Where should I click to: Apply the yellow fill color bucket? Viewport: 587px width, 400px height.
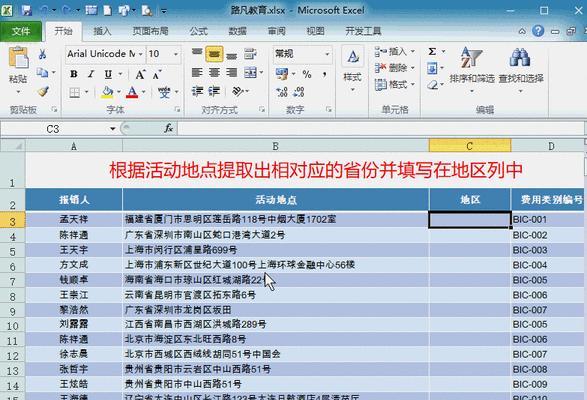coord(107,92)
